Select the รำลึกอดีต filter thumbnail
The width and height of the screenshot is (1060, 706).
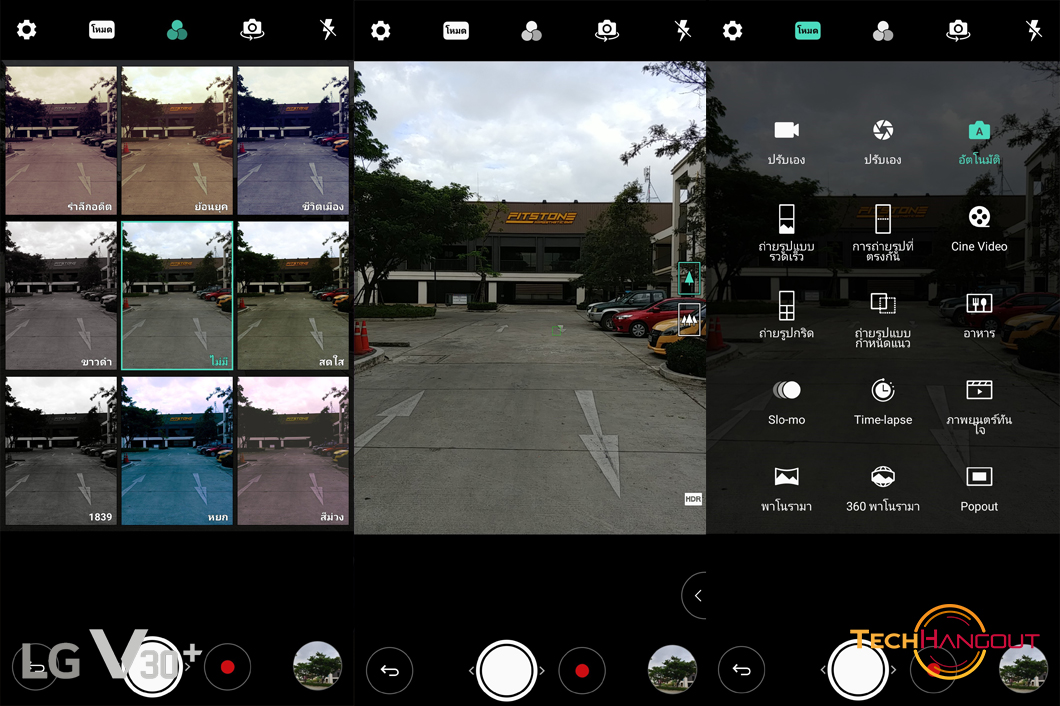[61, 140]
